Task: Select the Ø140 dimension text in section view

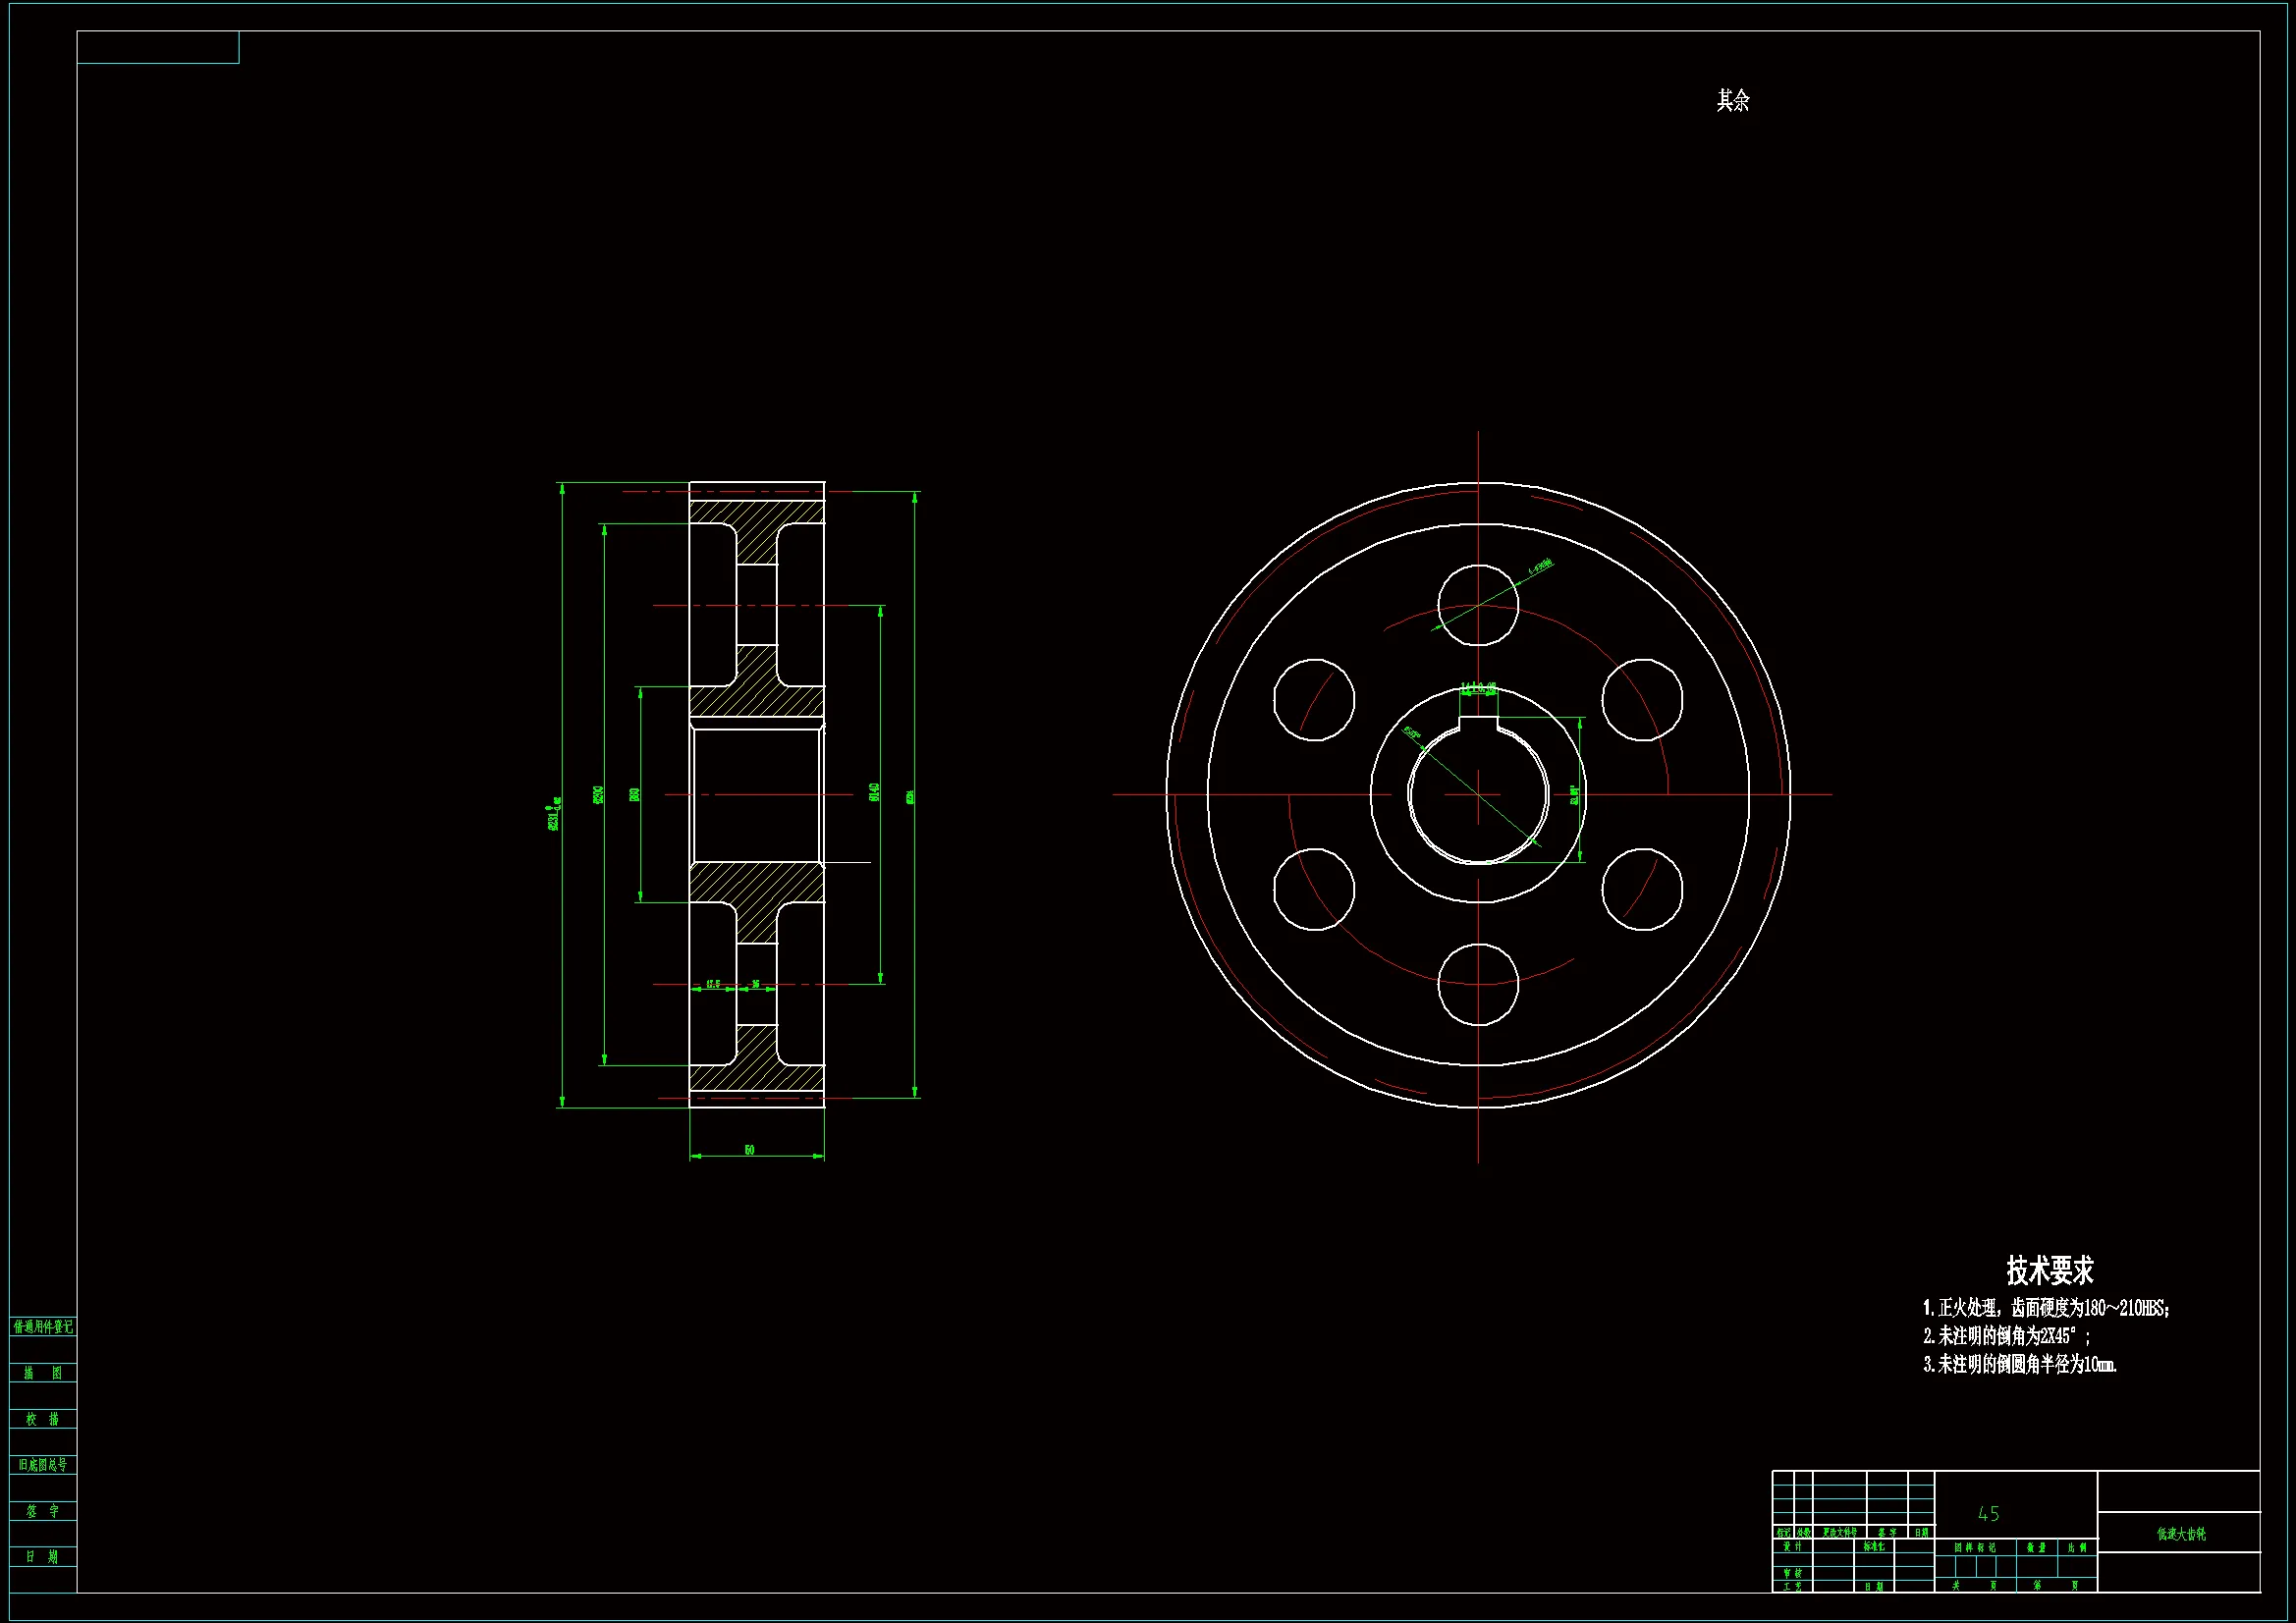Action: click(x=874, y=792)
